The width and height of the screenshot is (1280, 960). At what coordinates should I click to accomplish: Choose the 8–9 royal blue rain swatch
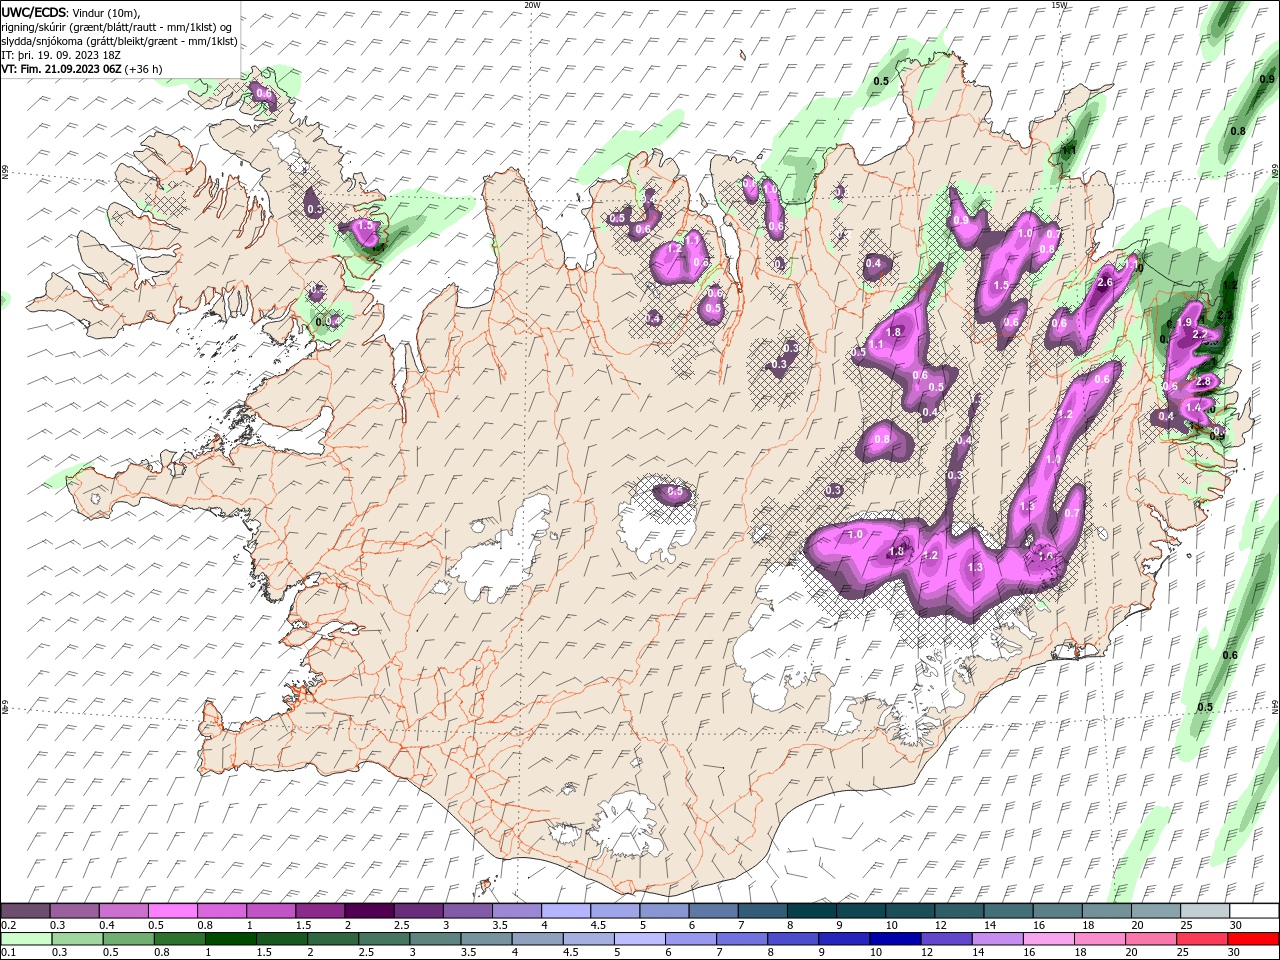(792, 939)
